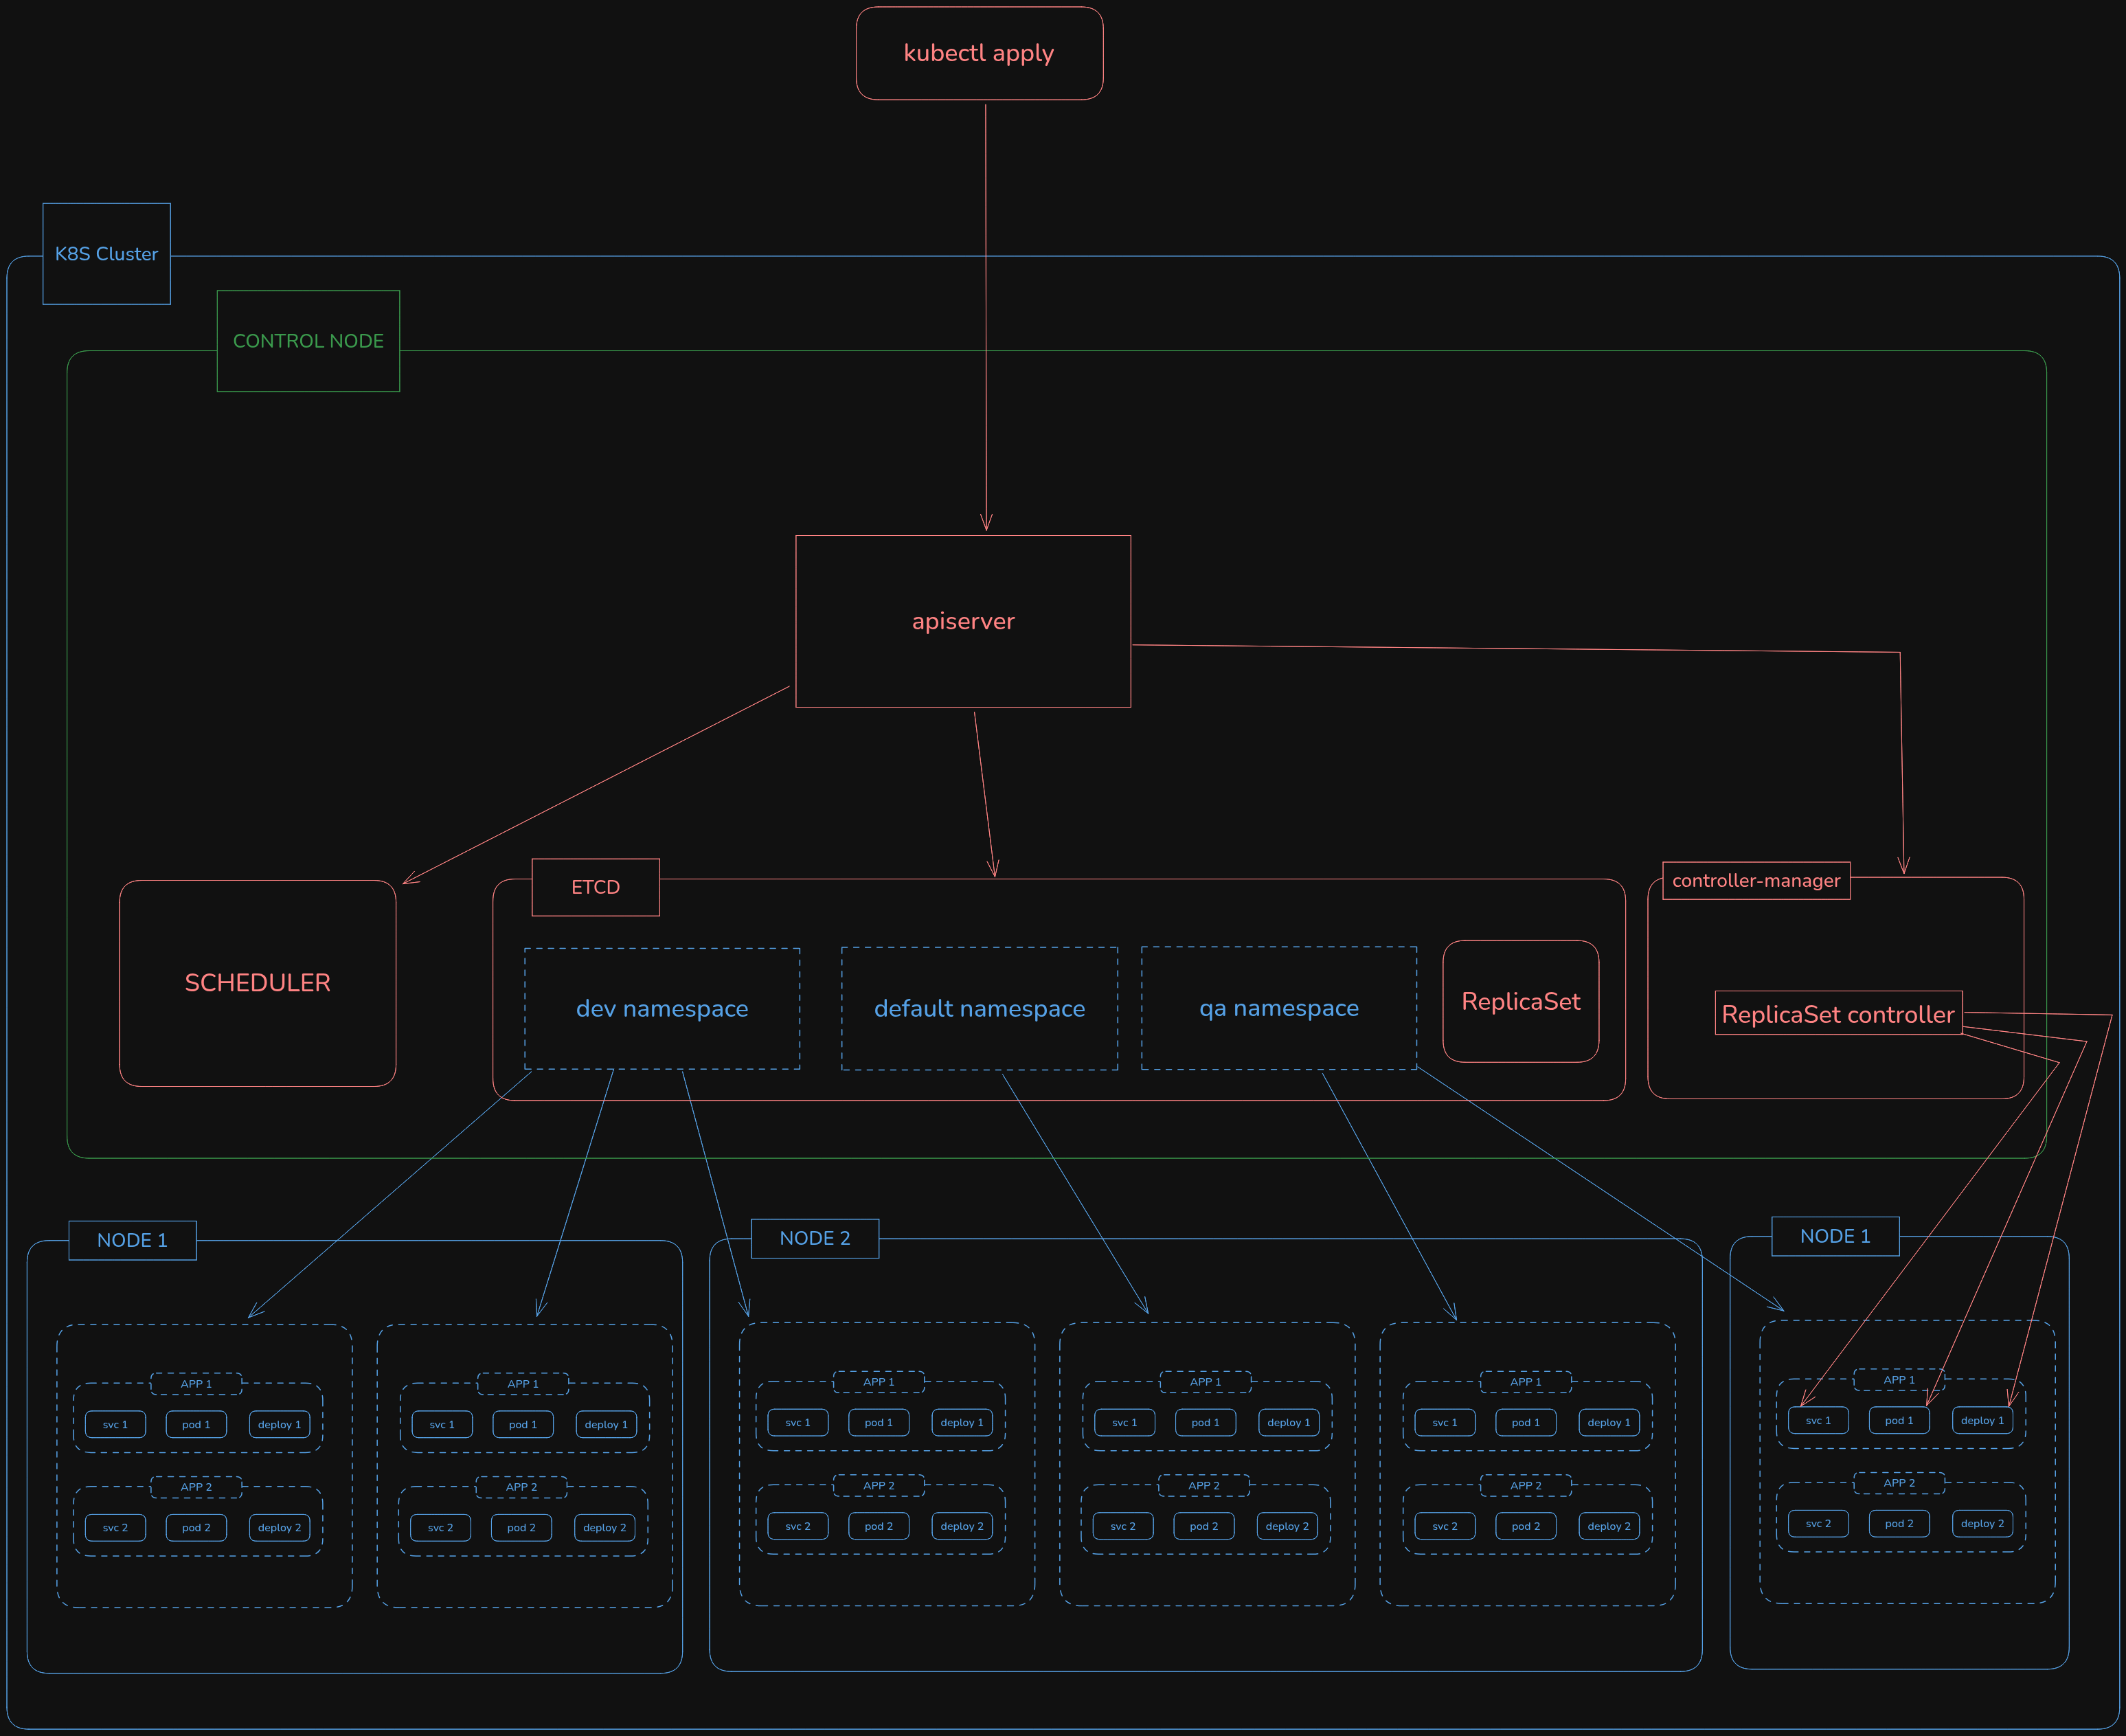Select the ReplicaSet node
The width and height of the screenshot is (2126, 1736).
click(x=1520, y=1001)
